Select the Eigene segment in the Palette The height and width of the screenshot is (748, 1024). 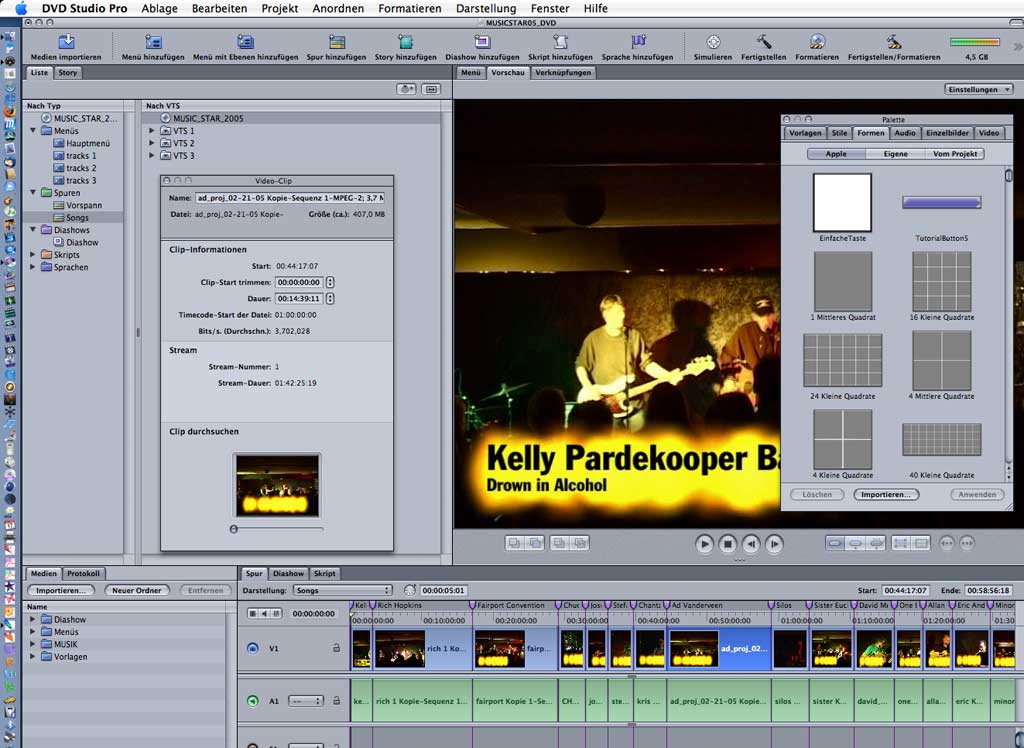pos(895,154)
